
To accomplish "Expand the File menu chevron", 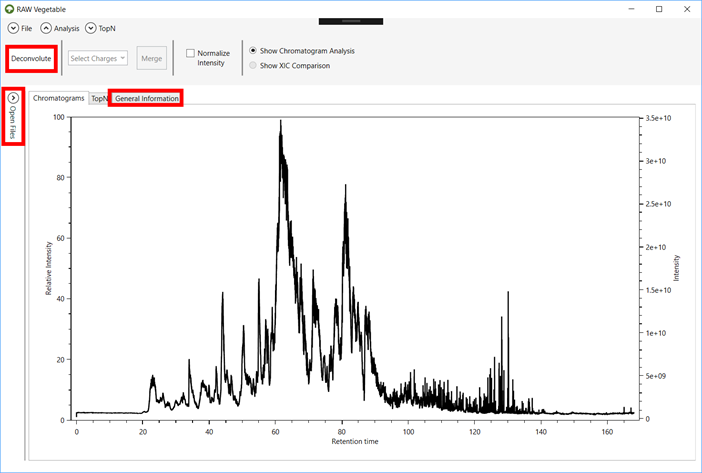I will click(13, 28).
